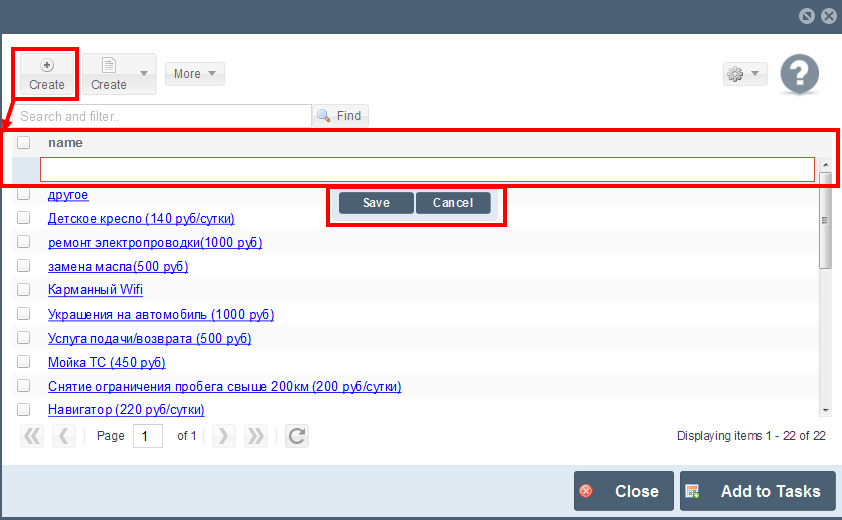Click the empty new name input field
The image size is (842, 520).
[x=427, y=170]
